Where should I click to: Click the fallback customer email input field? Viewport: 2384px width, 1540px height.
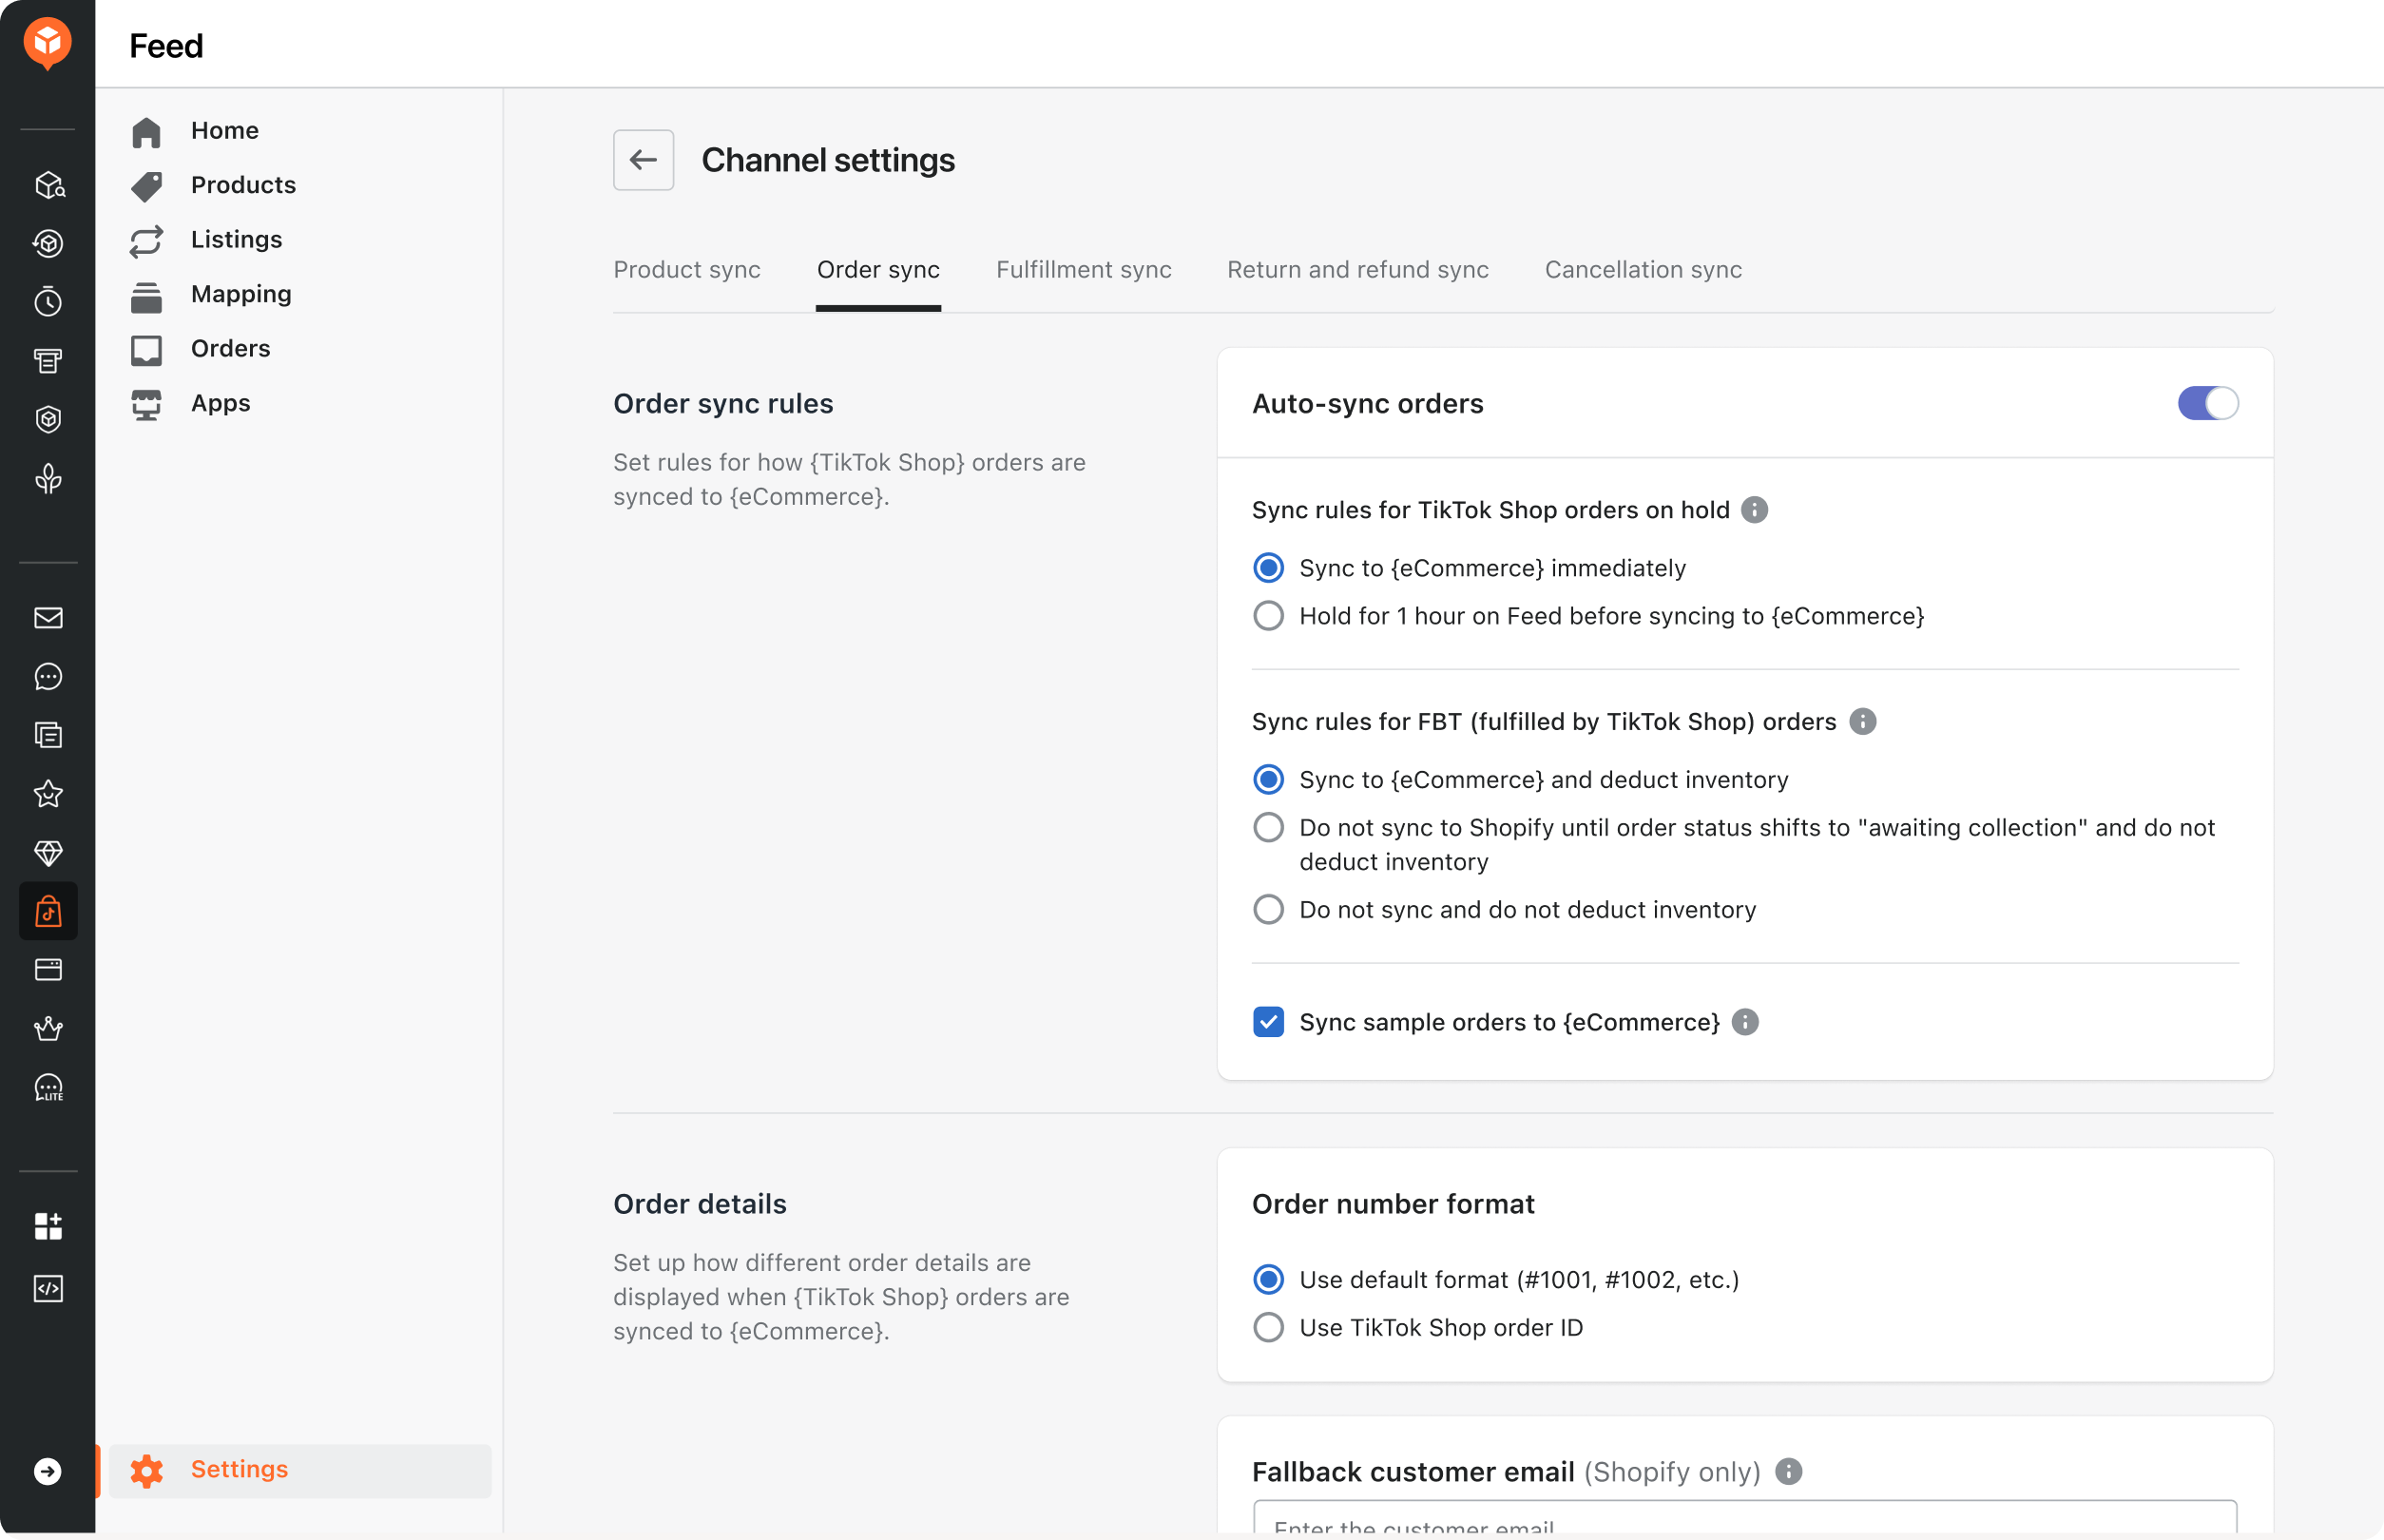[x=1744, y=1520]
